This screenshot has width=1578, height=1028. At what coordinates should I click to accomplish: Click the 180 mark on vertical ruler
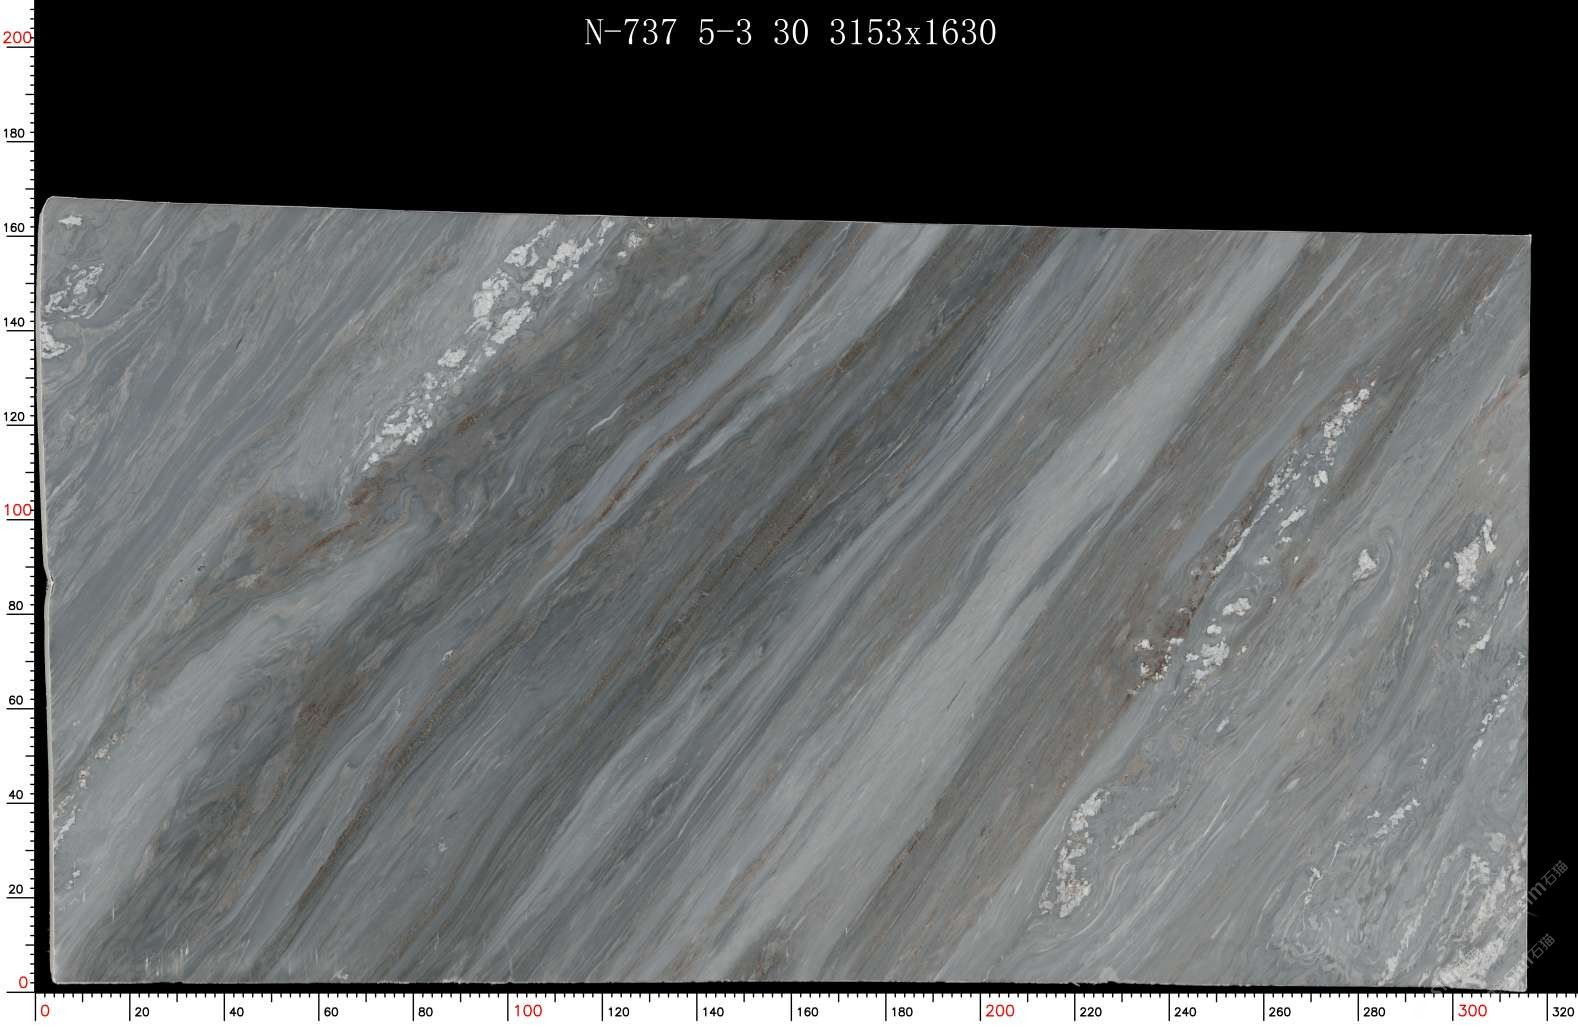click(x=17, y=133)
